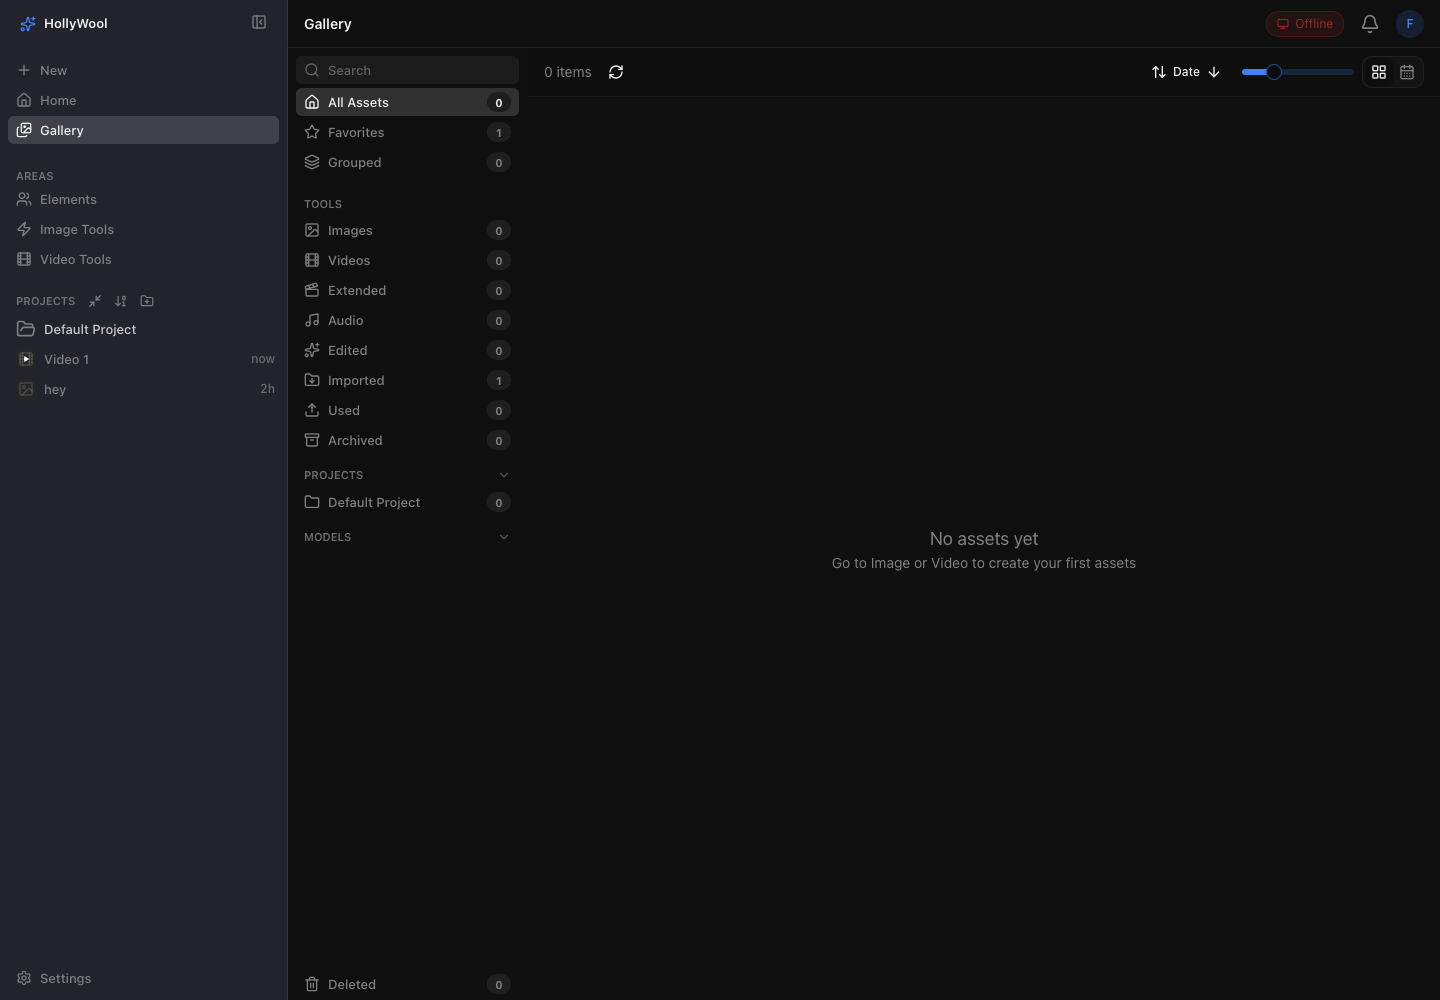This screenshot has width=1440, height=1000.
Task: Filter by Used assets
Action: [407, 410]
